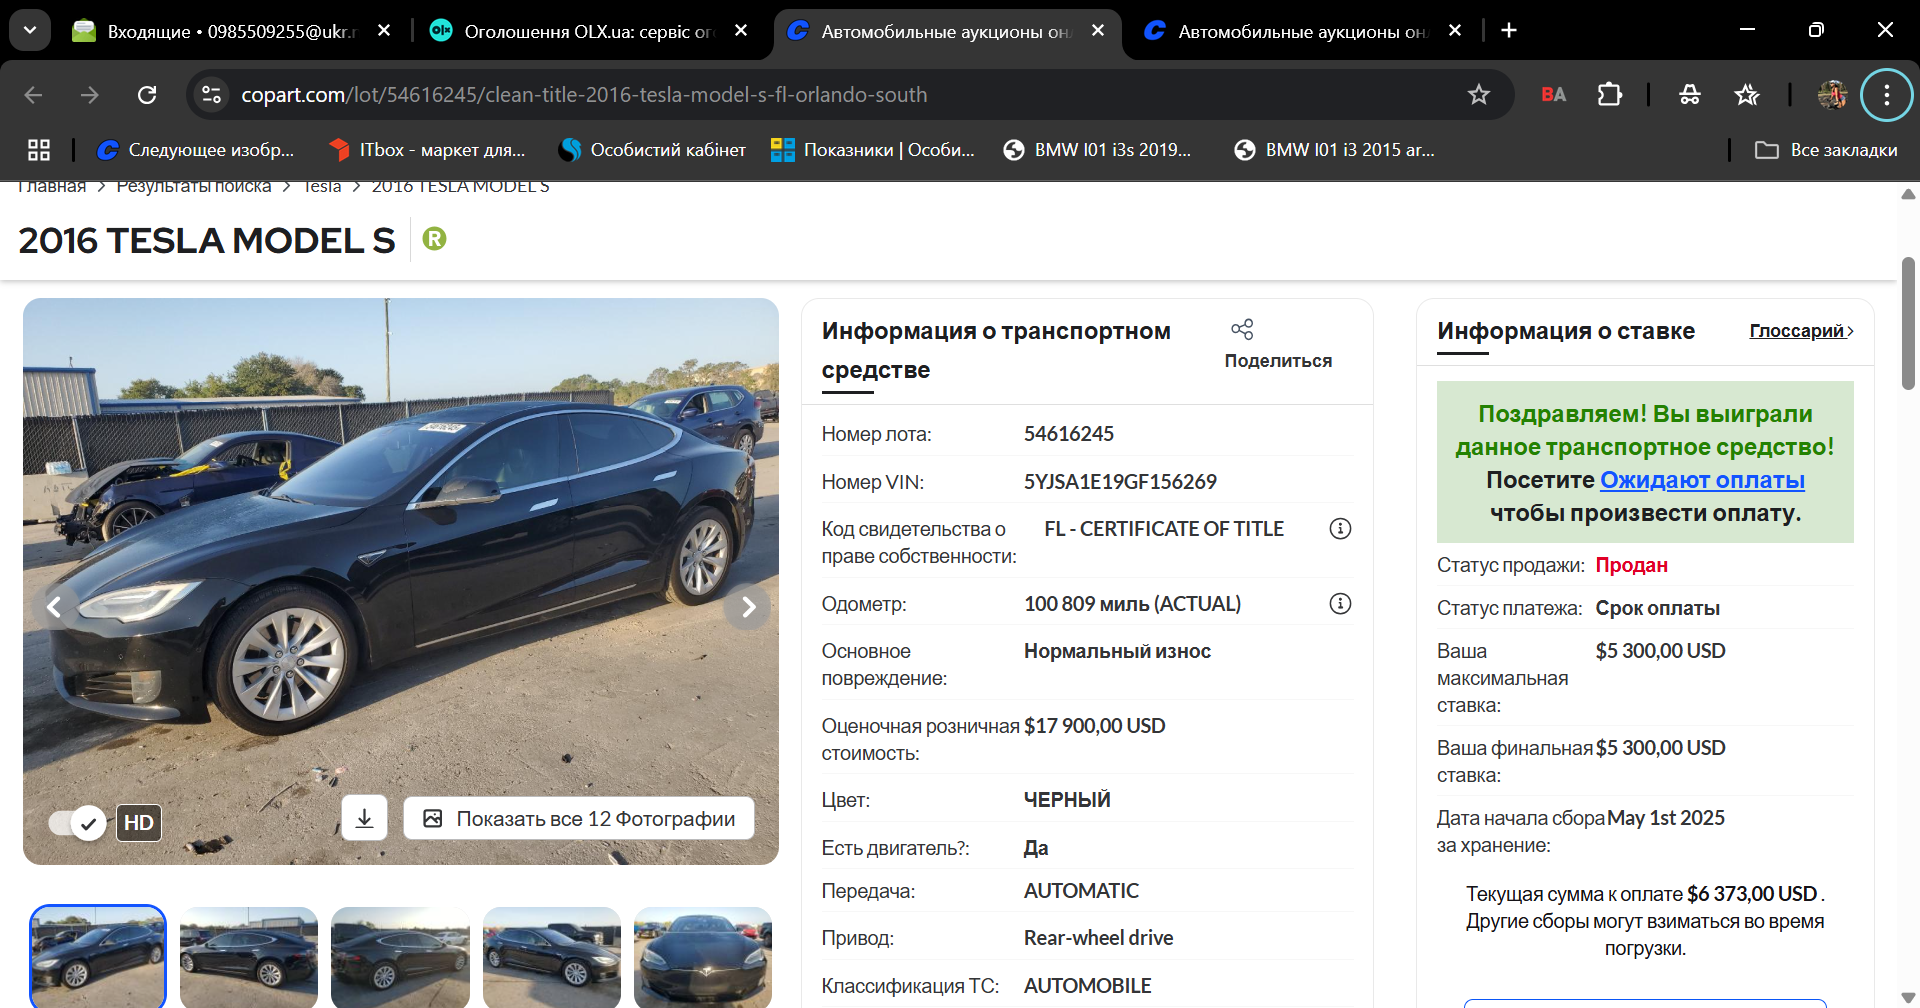Open the Ожидают оплаты link
1920x1008 pixels.
(1702, 480)
